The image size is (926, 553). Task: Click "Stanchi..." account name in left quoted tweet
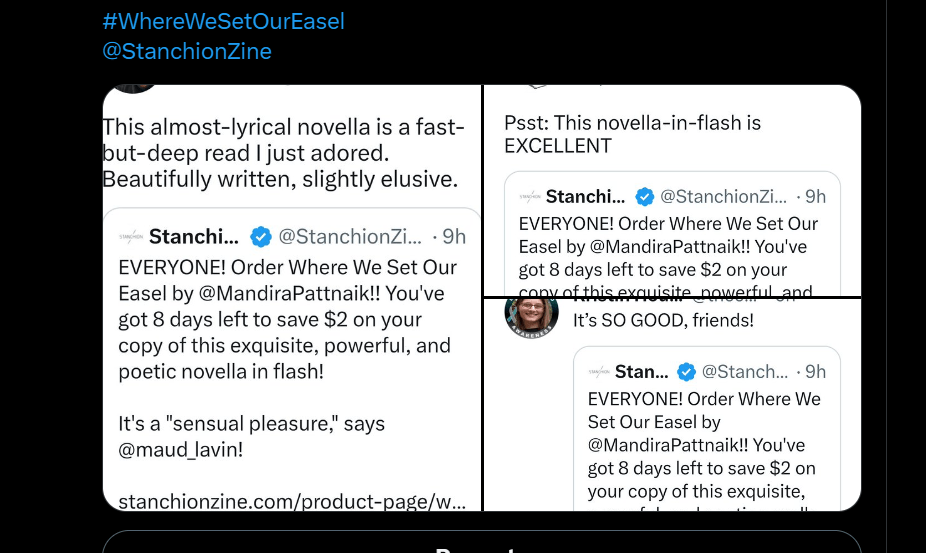pyautogui.click(x=194, y=237)
